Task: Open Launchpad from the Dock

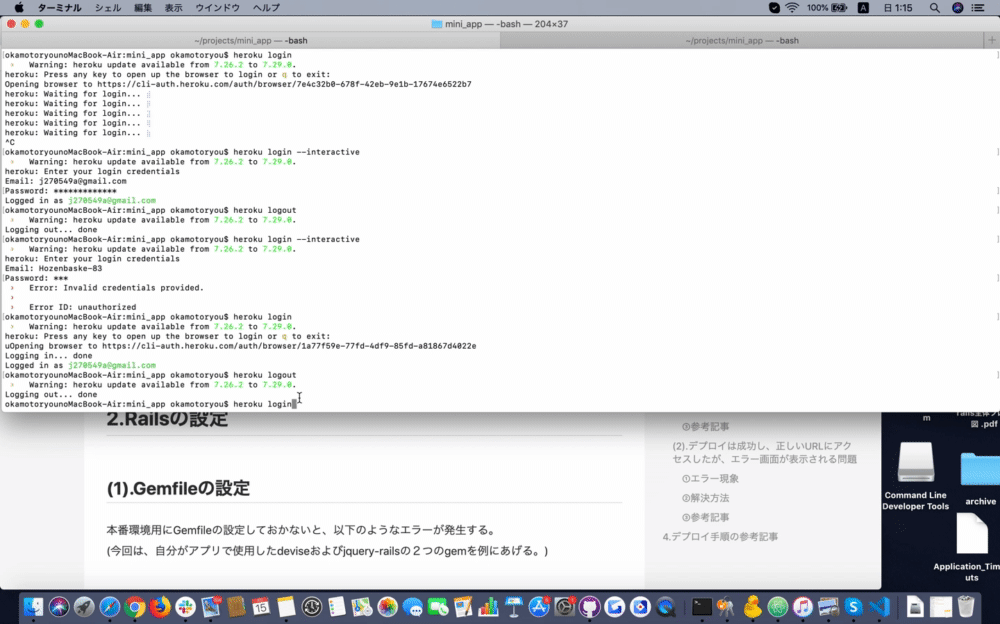Action: click(x=84, y=606)
